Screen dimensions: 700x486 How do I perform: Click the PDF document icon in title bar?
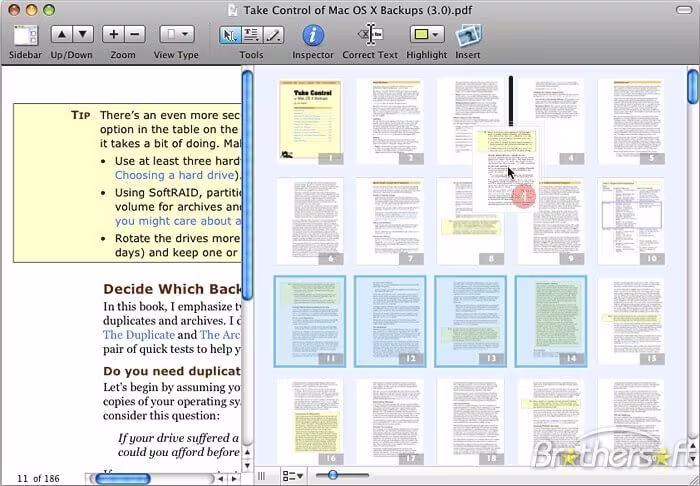pos(233,10)
